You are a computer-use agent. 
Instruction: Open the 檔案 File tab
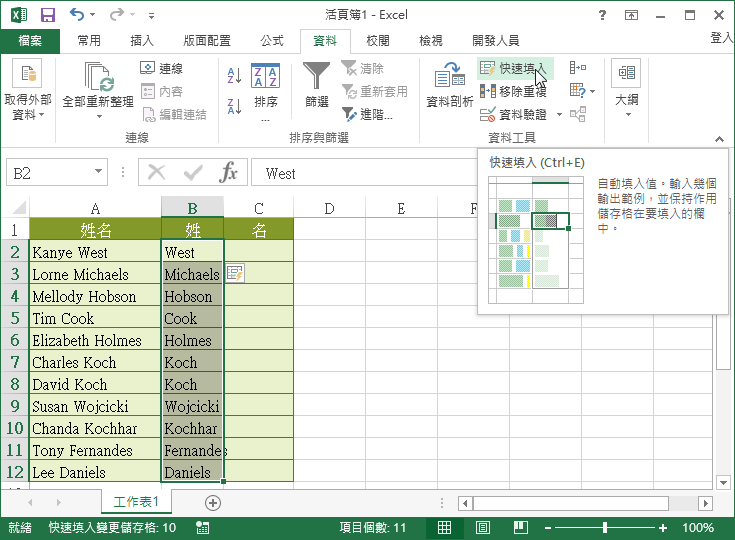pos(30,41)
